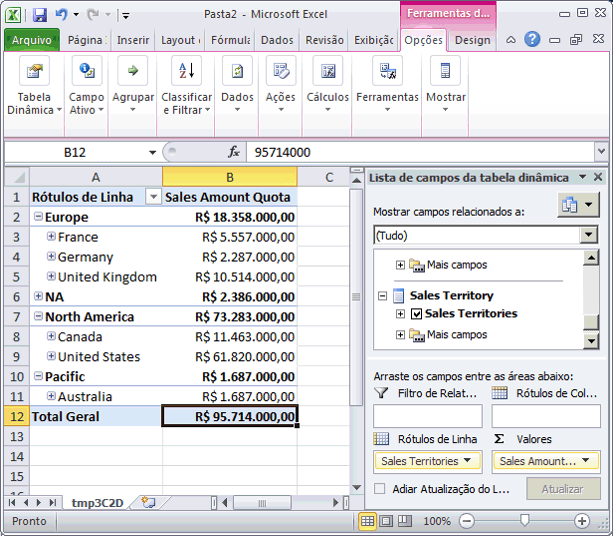Image resolution: width=613 pixels, height=536 pixels.
Task: Switch to Normal view in status bar
Action: pyautogui.click(x=367, y=521)
